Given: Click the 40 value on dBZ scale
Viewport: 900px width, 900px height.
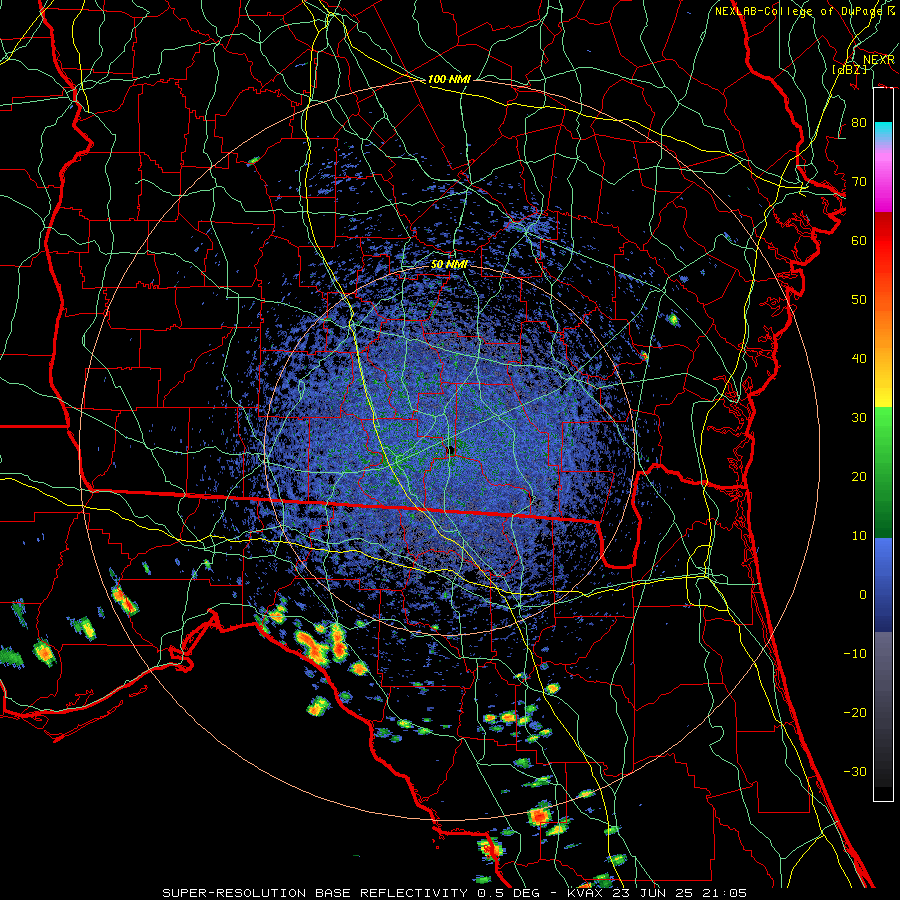Looking at the screenshot, I should pos(859,359).
